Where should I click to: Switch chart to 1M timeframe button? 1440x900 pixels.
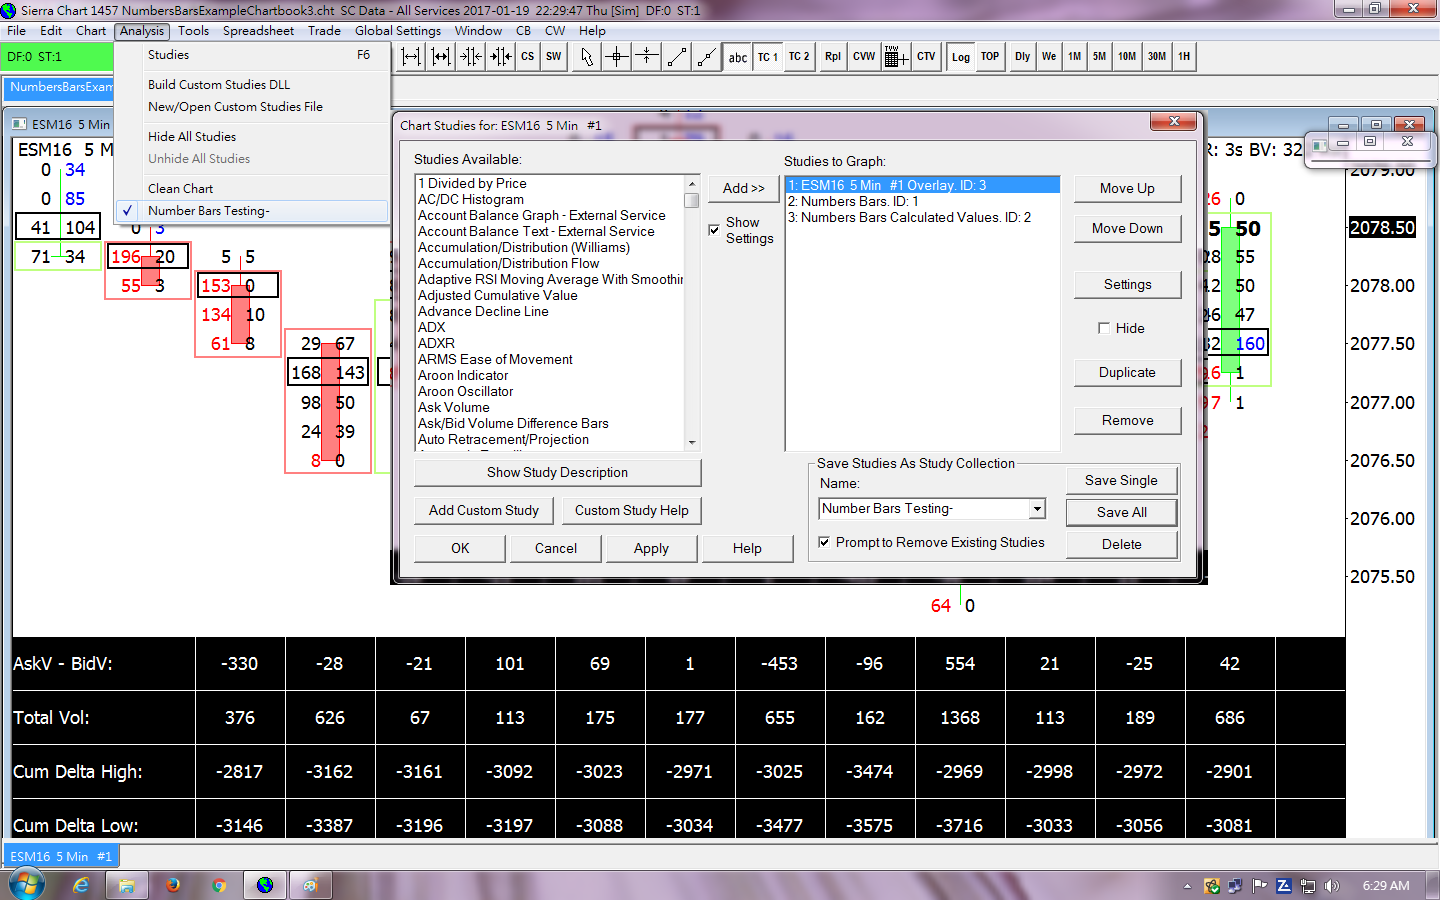click(x=1074, y=57)
